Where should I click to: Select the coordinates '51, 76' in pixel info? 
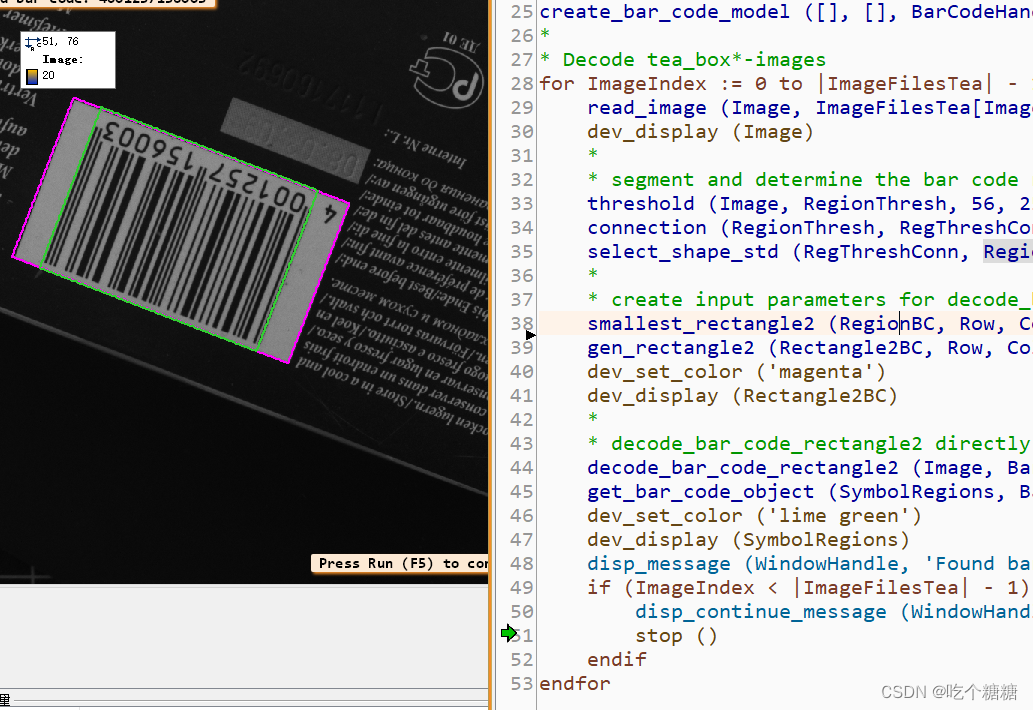[60, 41]
